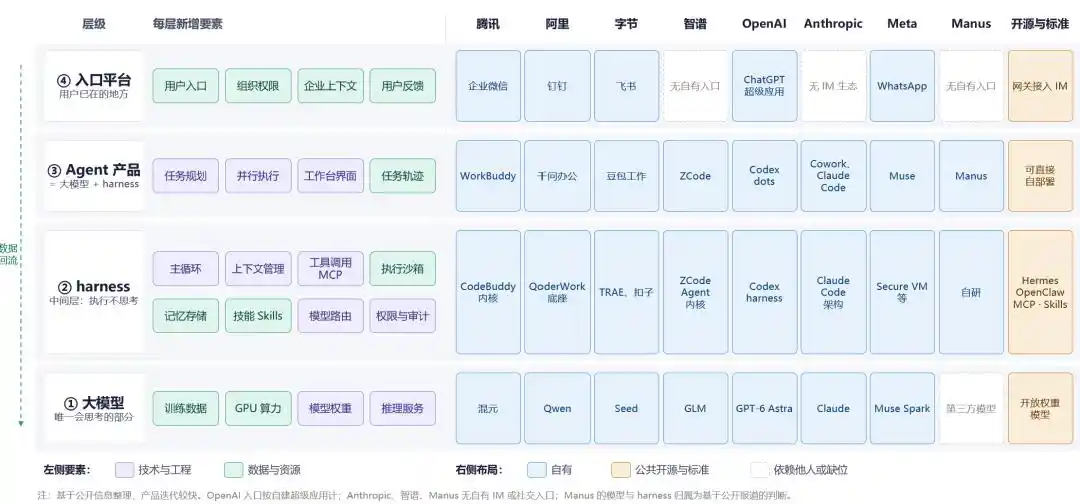
Task: Click the 主循环 element box
Action: 185,269
